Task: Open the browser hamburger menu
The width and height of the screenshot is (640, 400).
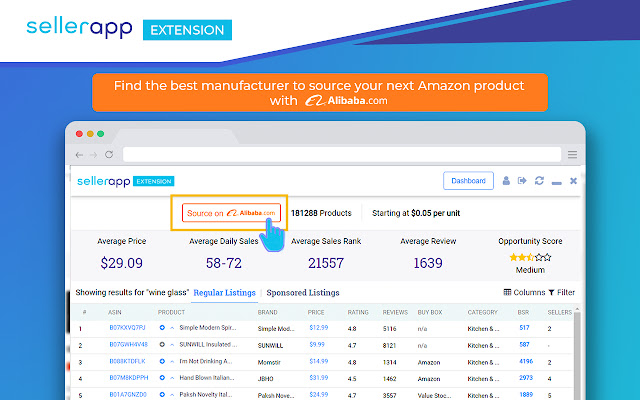Action: pyautogui.click(x=572, y=154)
